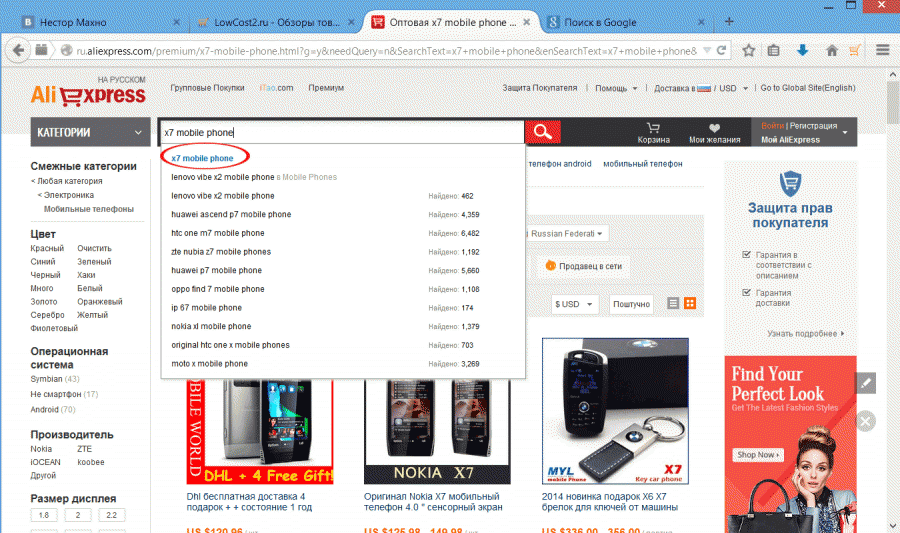Open the browser hamburger menu

883,50
